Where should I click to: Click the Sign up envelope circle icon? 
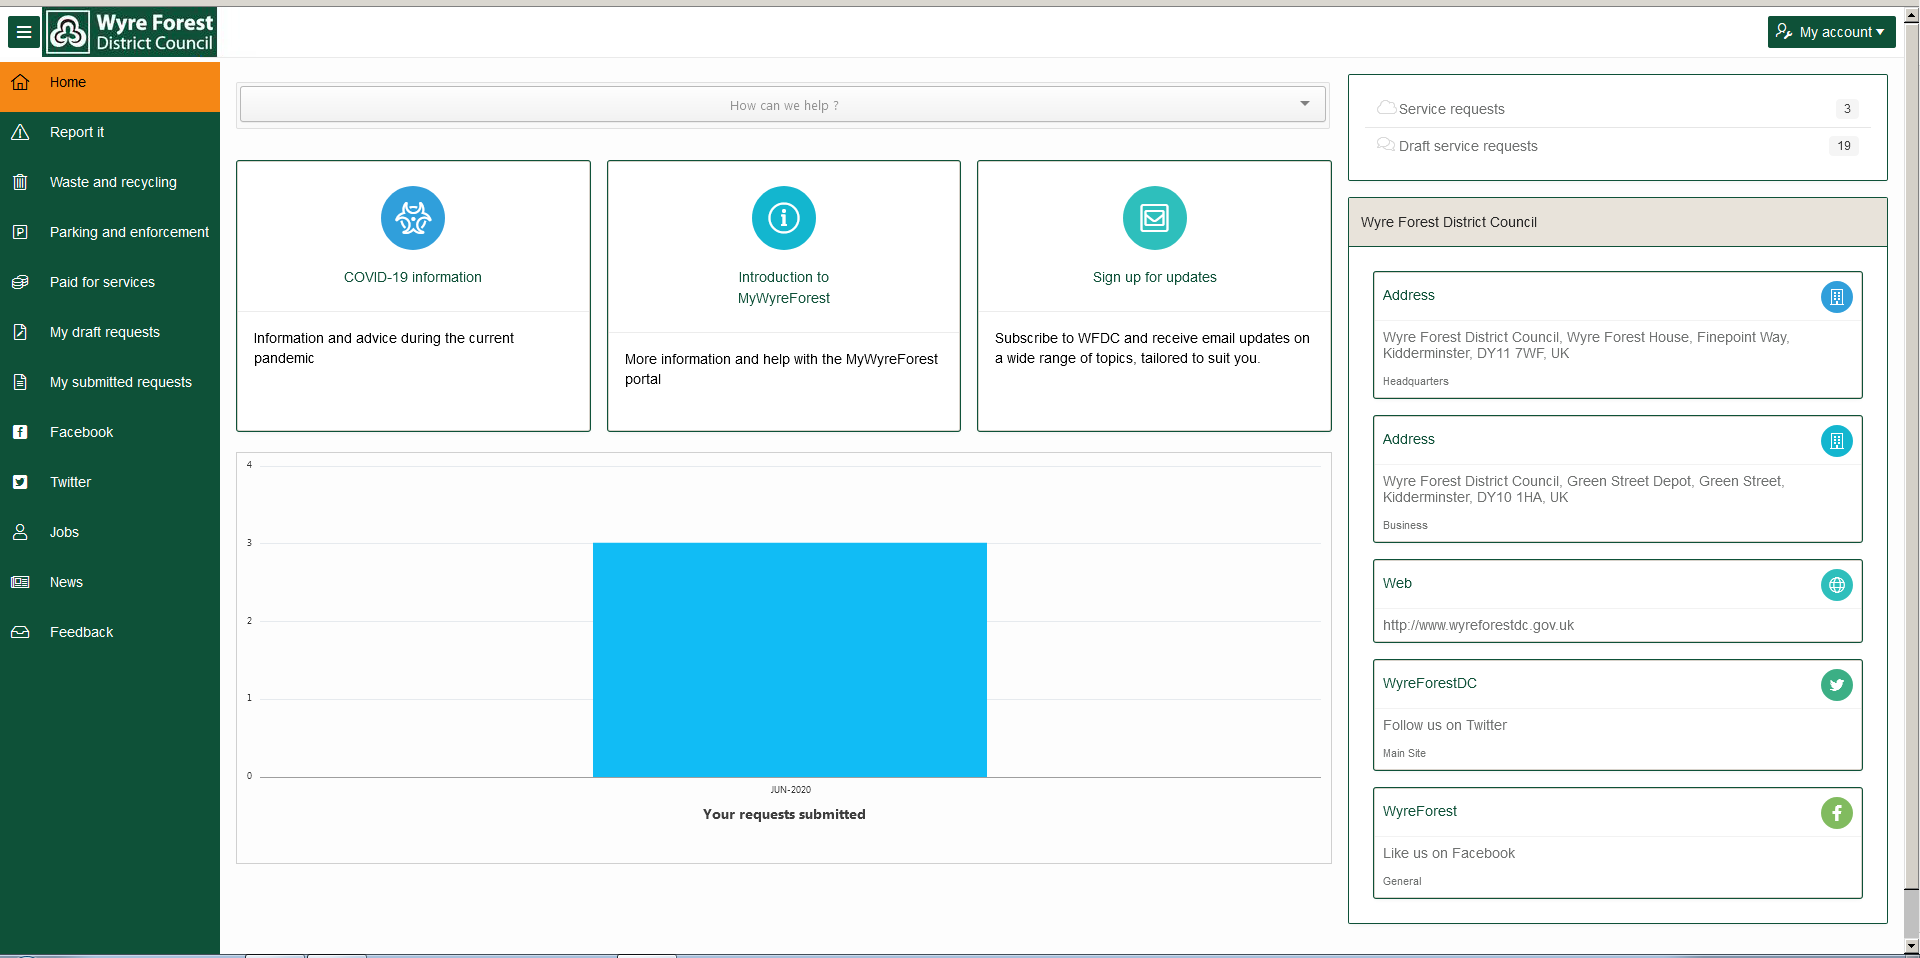click(x=1155, y=218)
